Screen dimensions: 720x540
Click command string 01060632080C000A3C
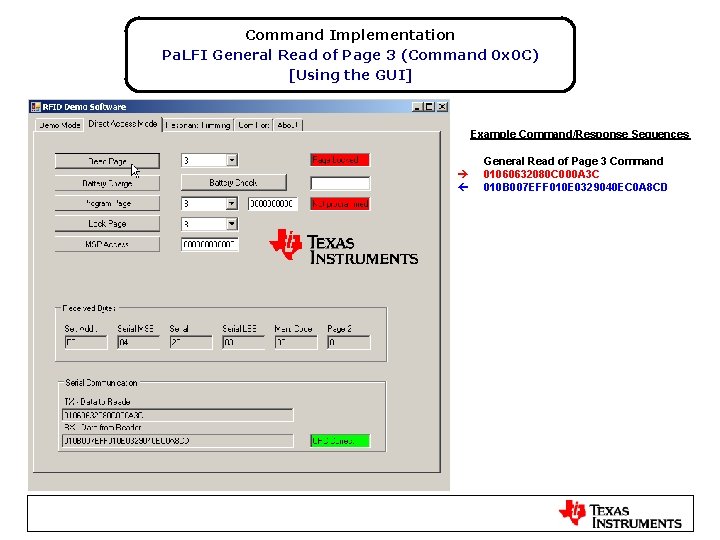541,174
